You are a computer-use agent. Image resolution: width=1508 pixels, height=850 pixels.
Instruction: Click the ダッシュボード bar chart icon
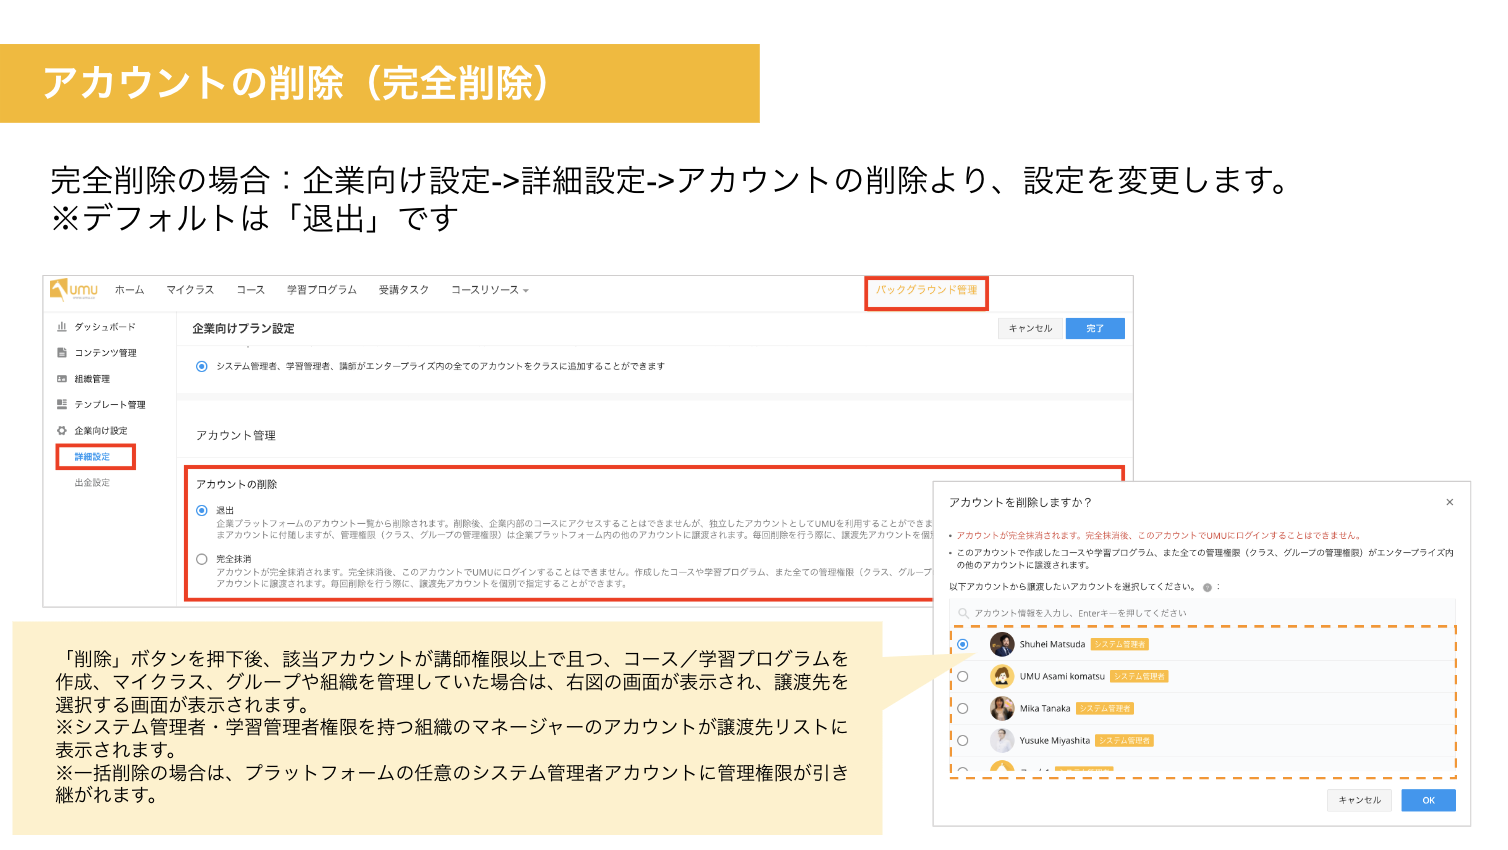click(x=62, y=327)
